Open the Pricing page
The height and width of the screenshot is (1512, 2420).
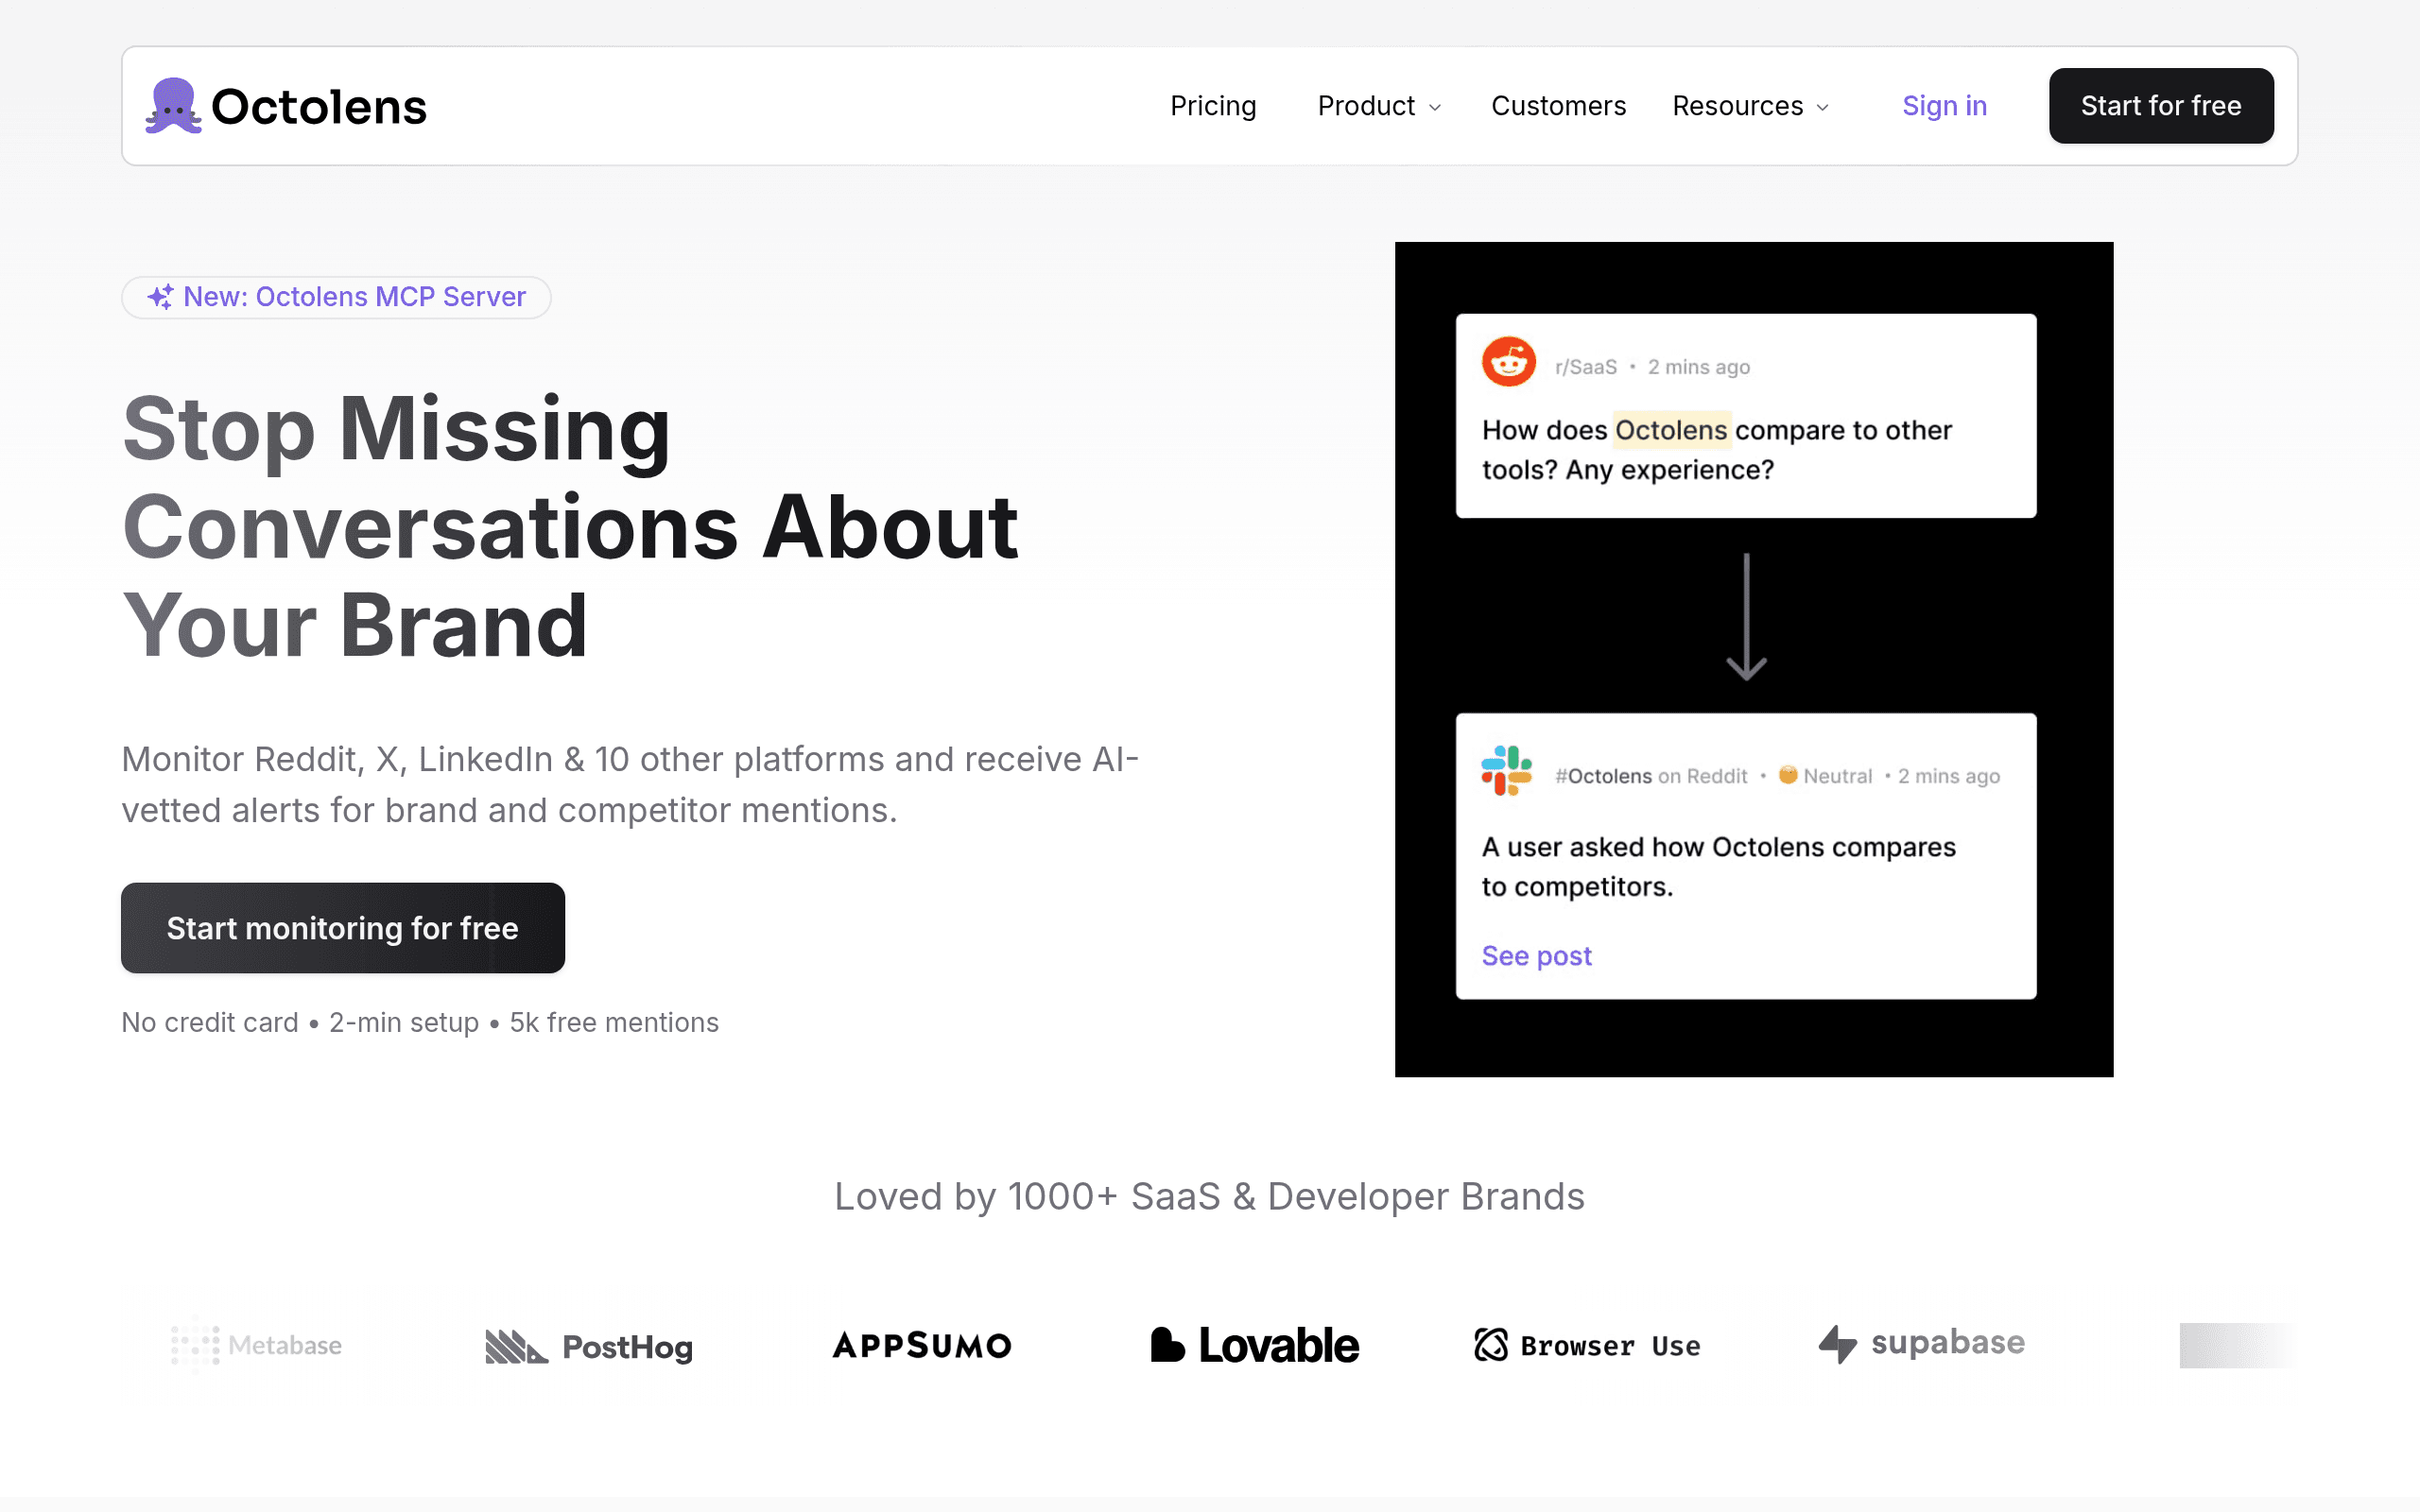1213,106
